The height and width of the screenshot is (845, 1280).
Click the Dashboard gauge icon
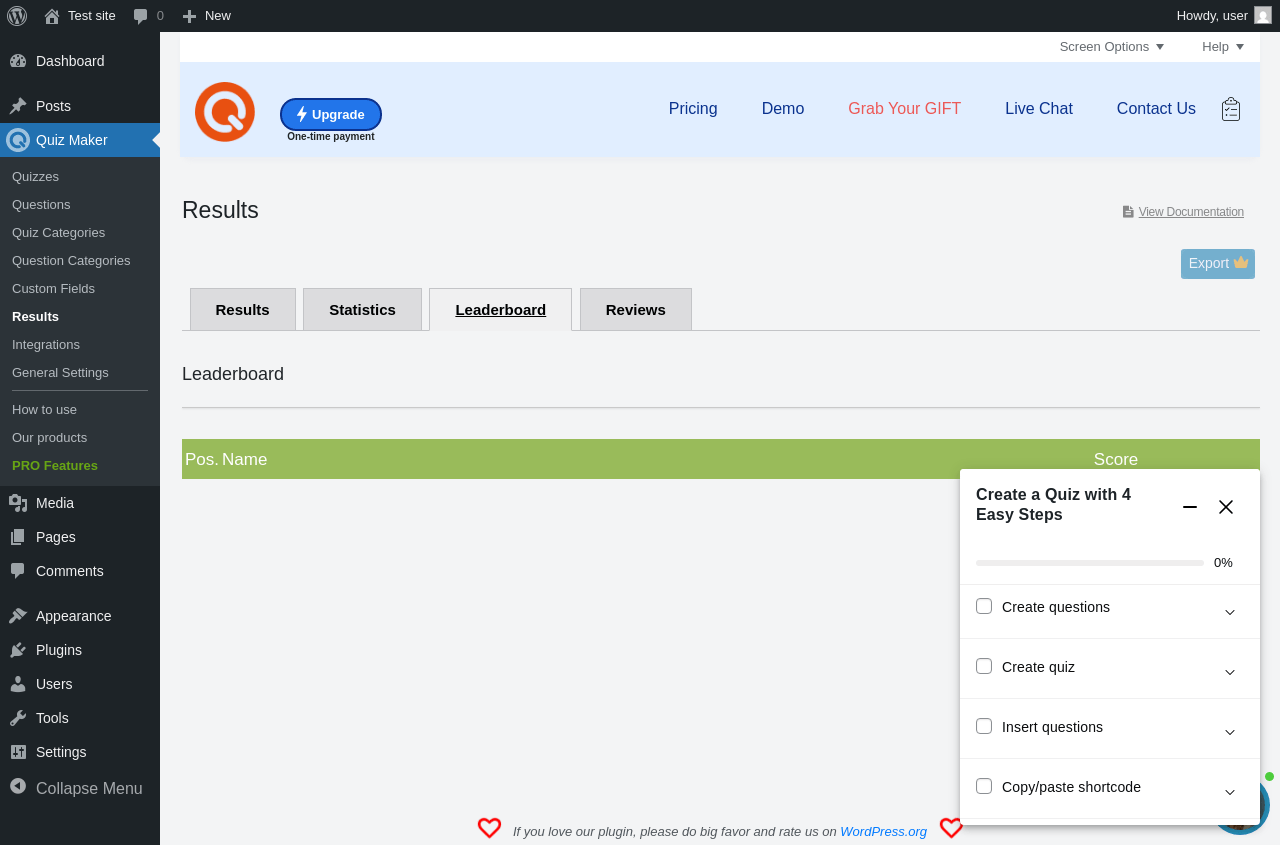click(x=18, y=61)
